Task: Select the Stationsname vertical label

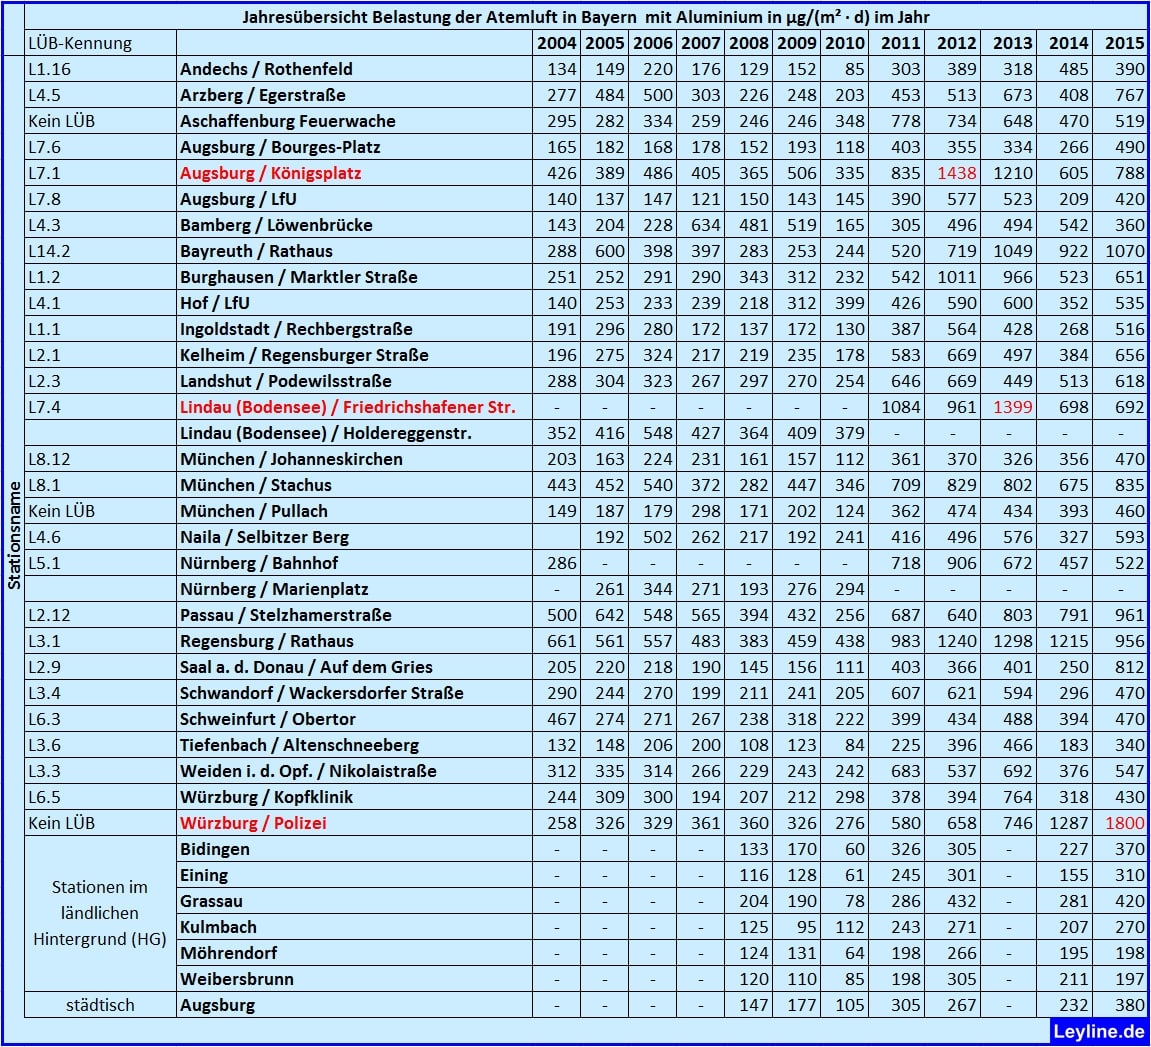Action: click(x=13, y=536)
